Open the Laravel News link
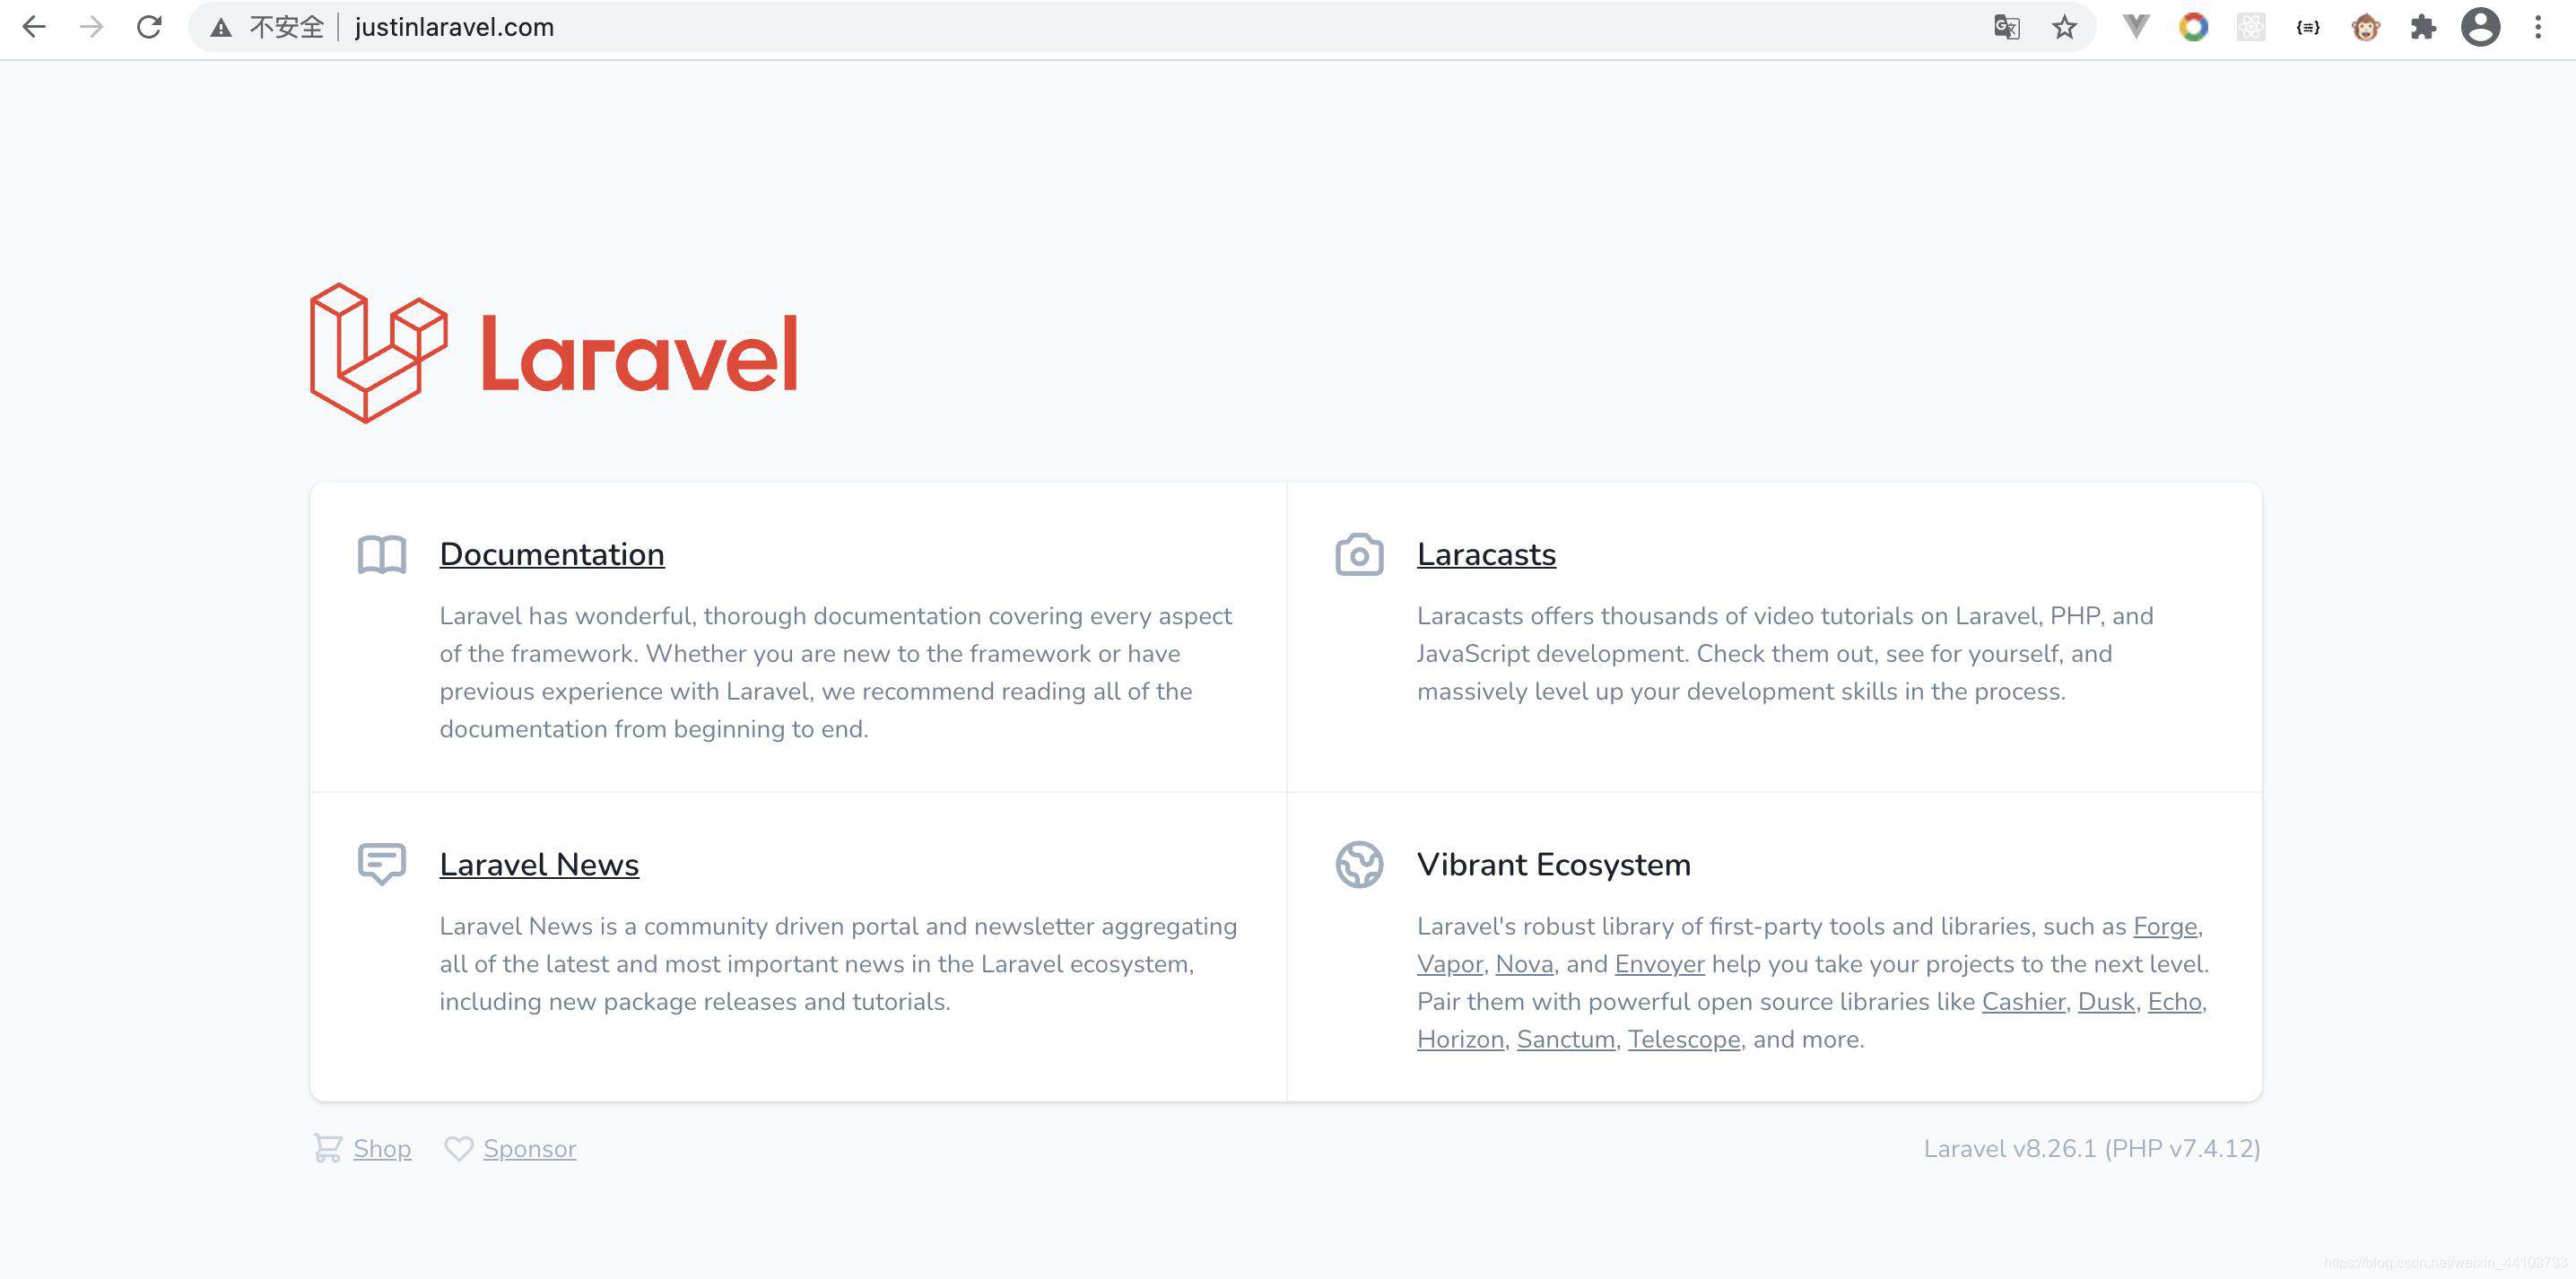Viewport: 2576px width, 1279px height. click(539, 864)
